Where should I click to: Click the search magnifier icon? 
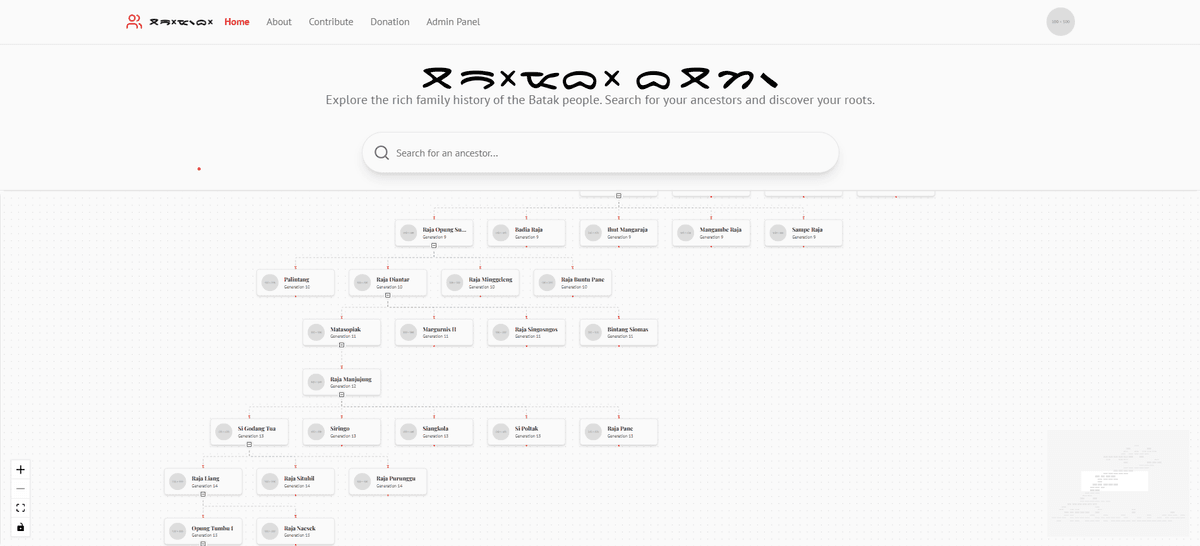click(x=382, y=153)
